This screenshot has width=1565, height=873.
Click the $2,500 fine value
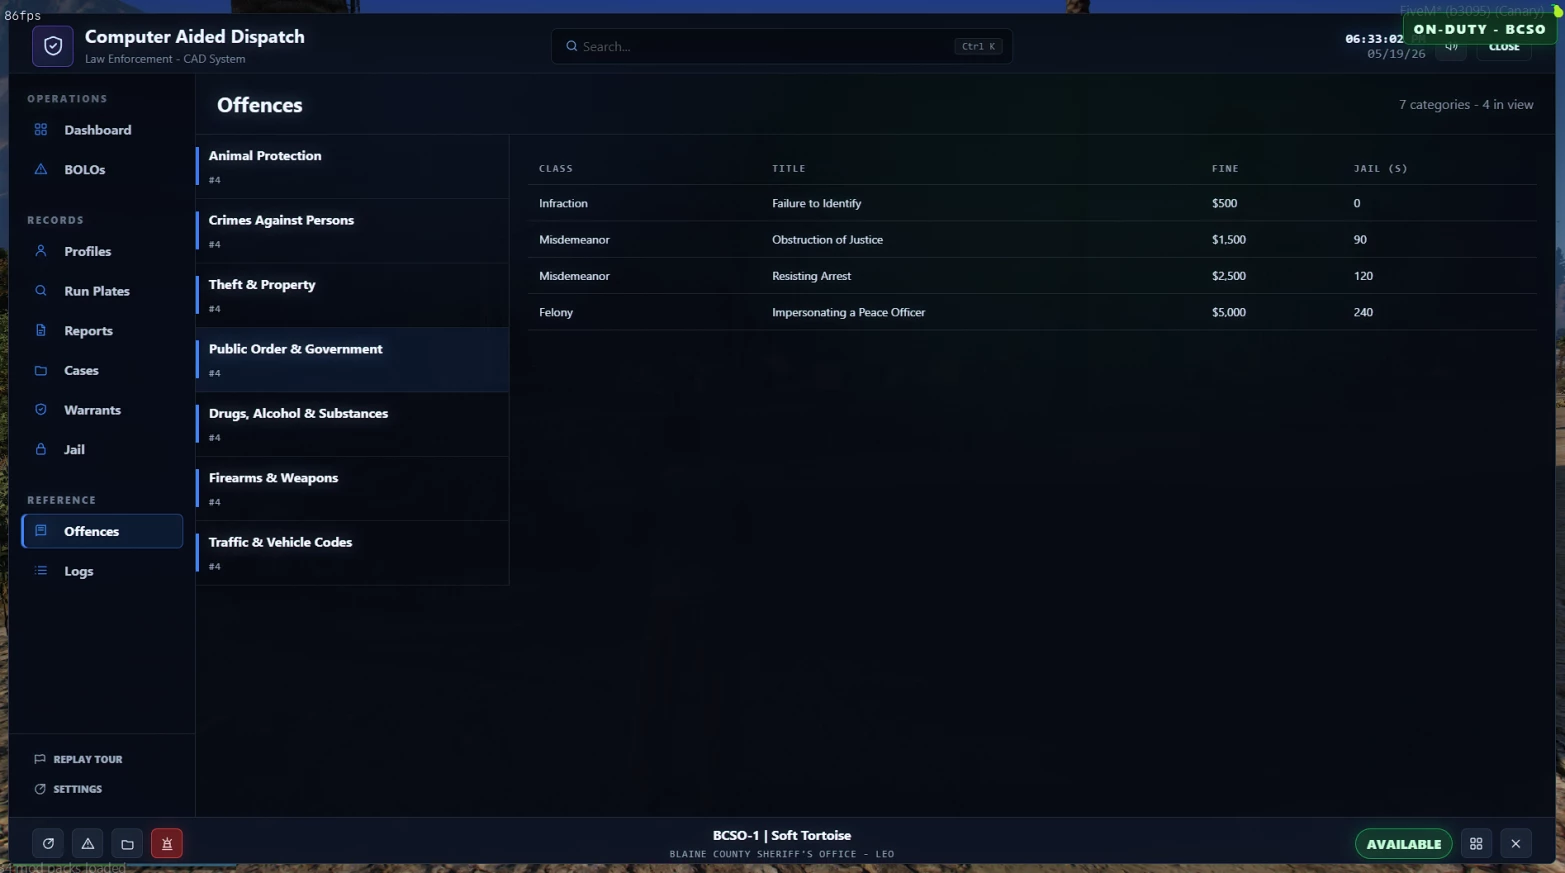tap(1229, 276)
